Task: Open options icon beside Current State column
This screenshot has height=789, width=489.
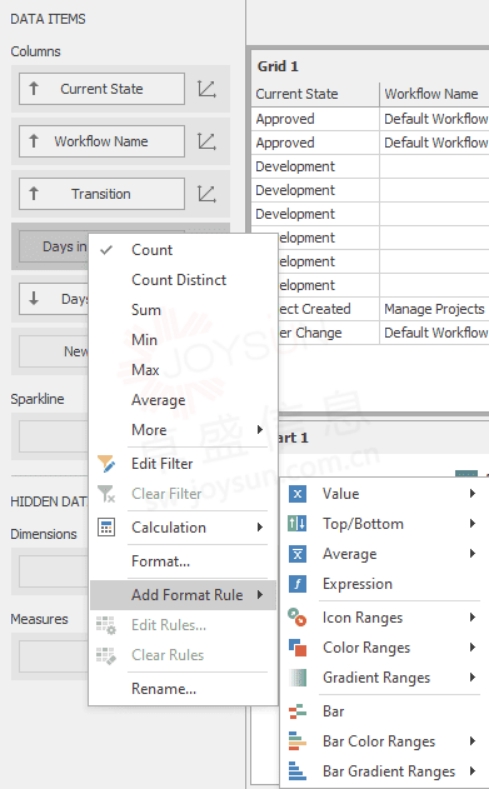Action: (x=207, y=89)
